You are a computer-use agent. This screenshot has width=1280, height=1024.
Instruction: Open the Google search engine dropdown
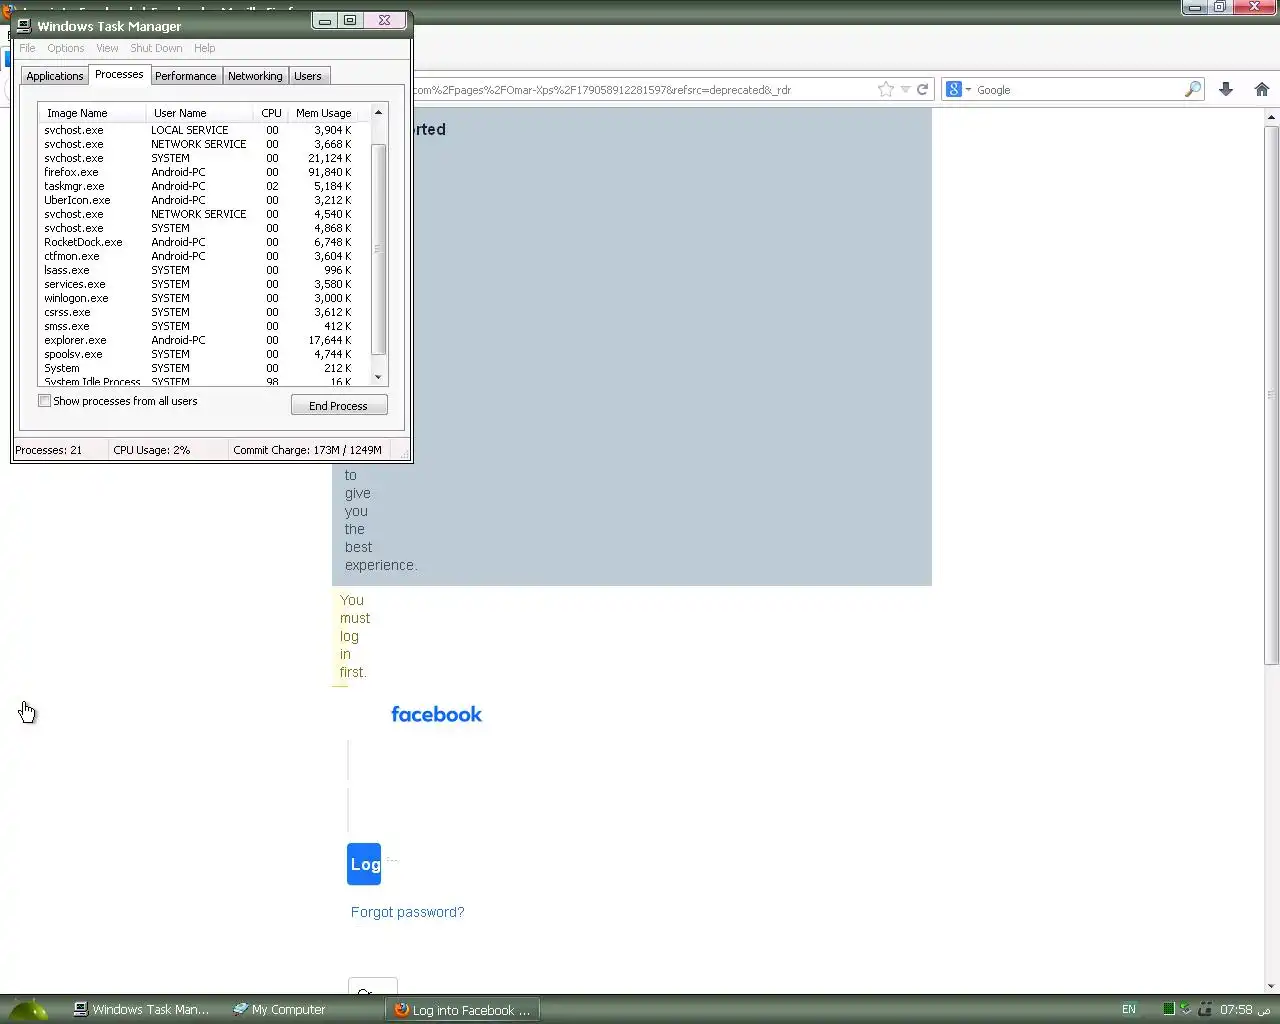959,89
